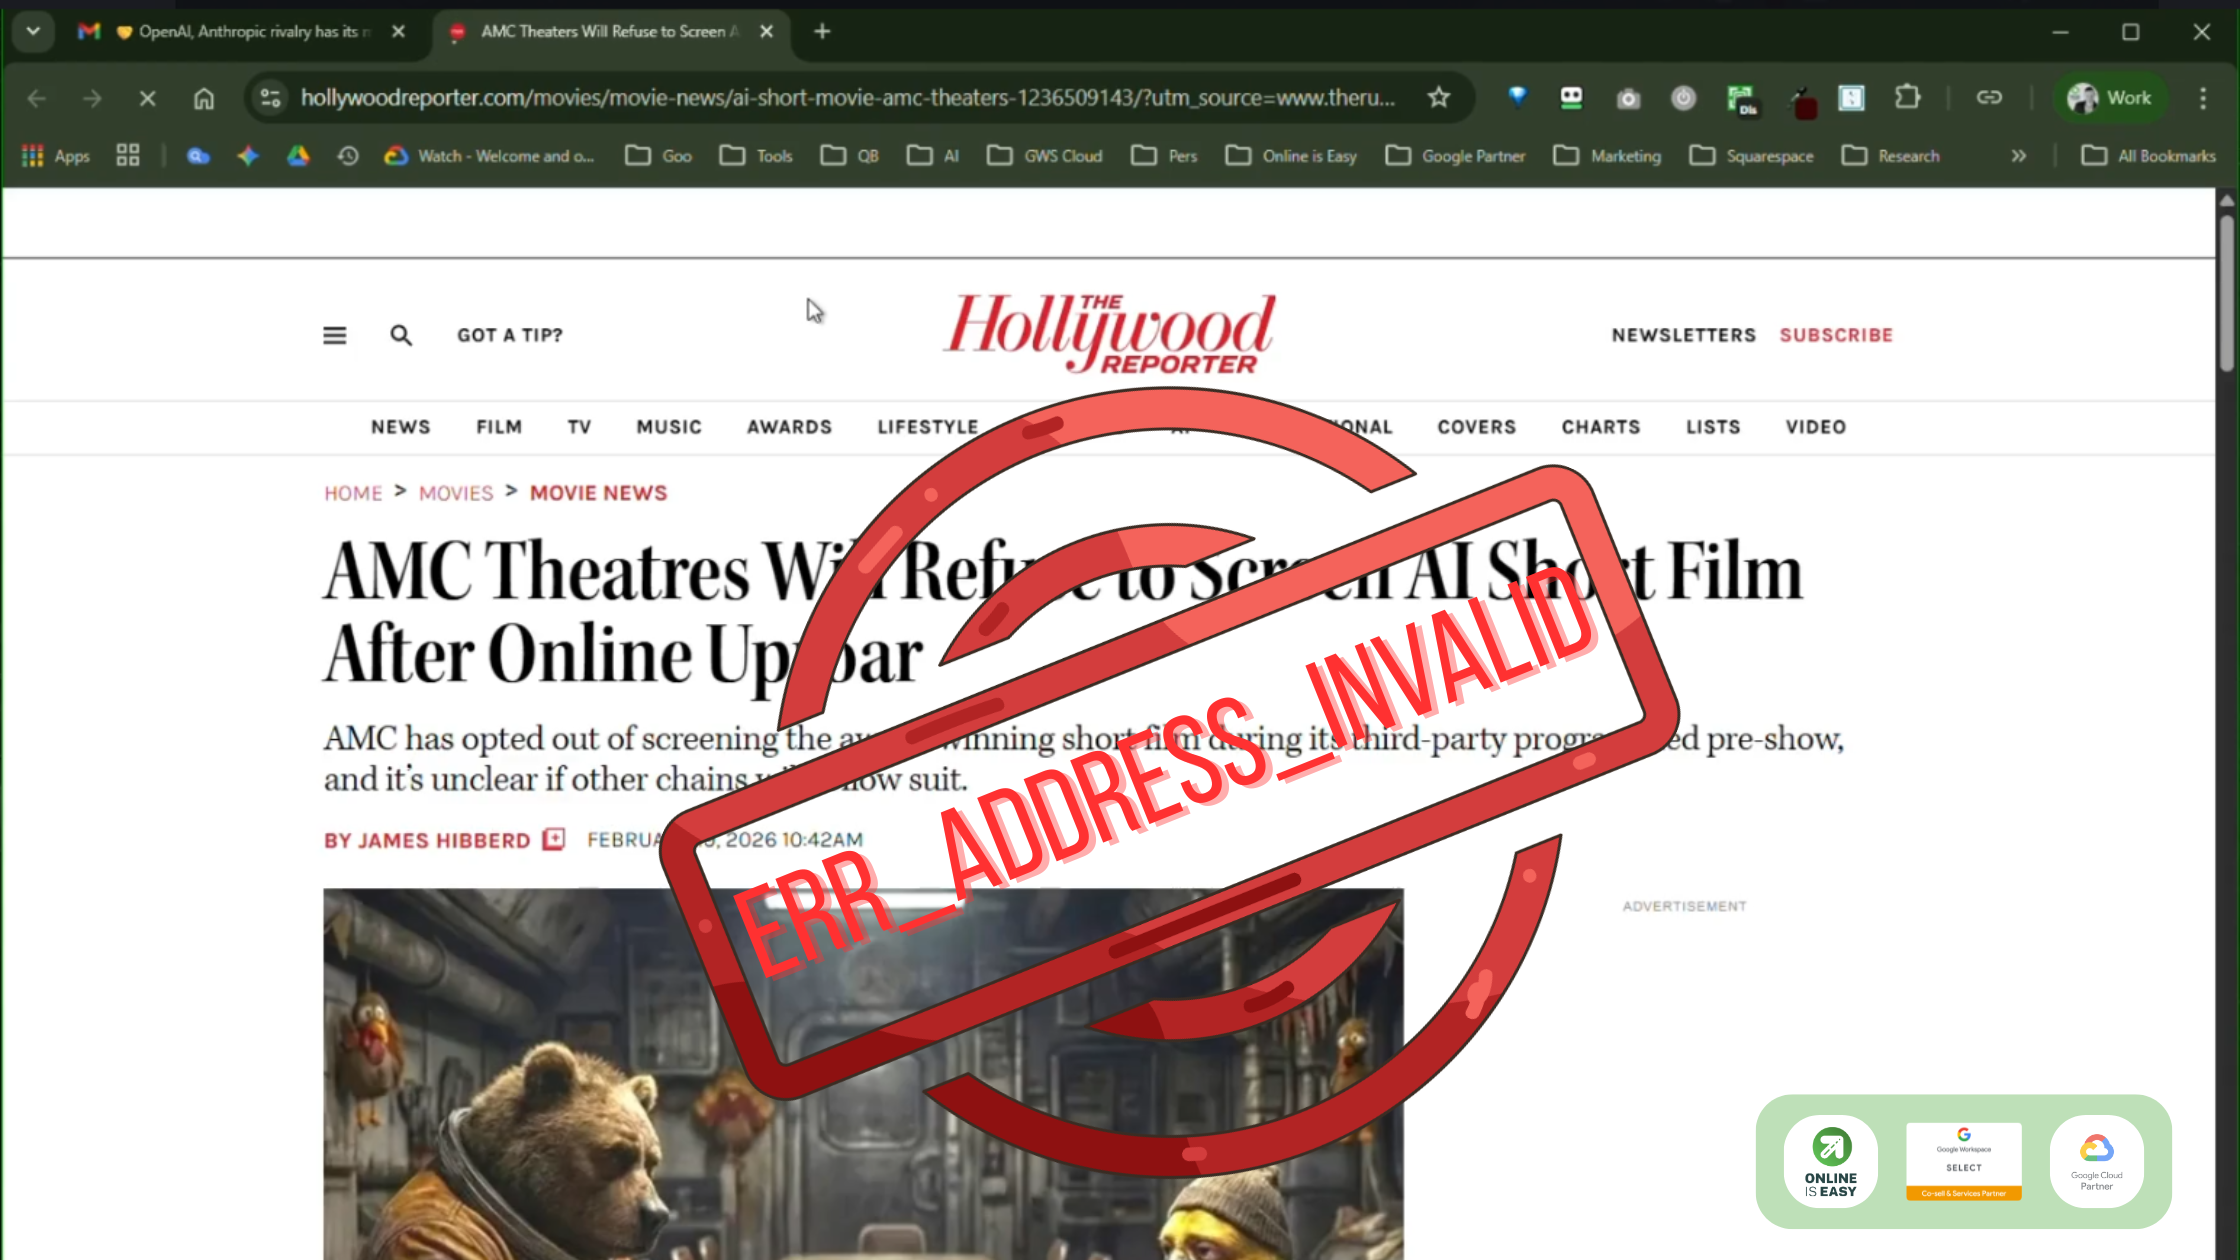
Task: Show hidden bookmarks with the double-chevron
Action: (x=2019, y=156)
